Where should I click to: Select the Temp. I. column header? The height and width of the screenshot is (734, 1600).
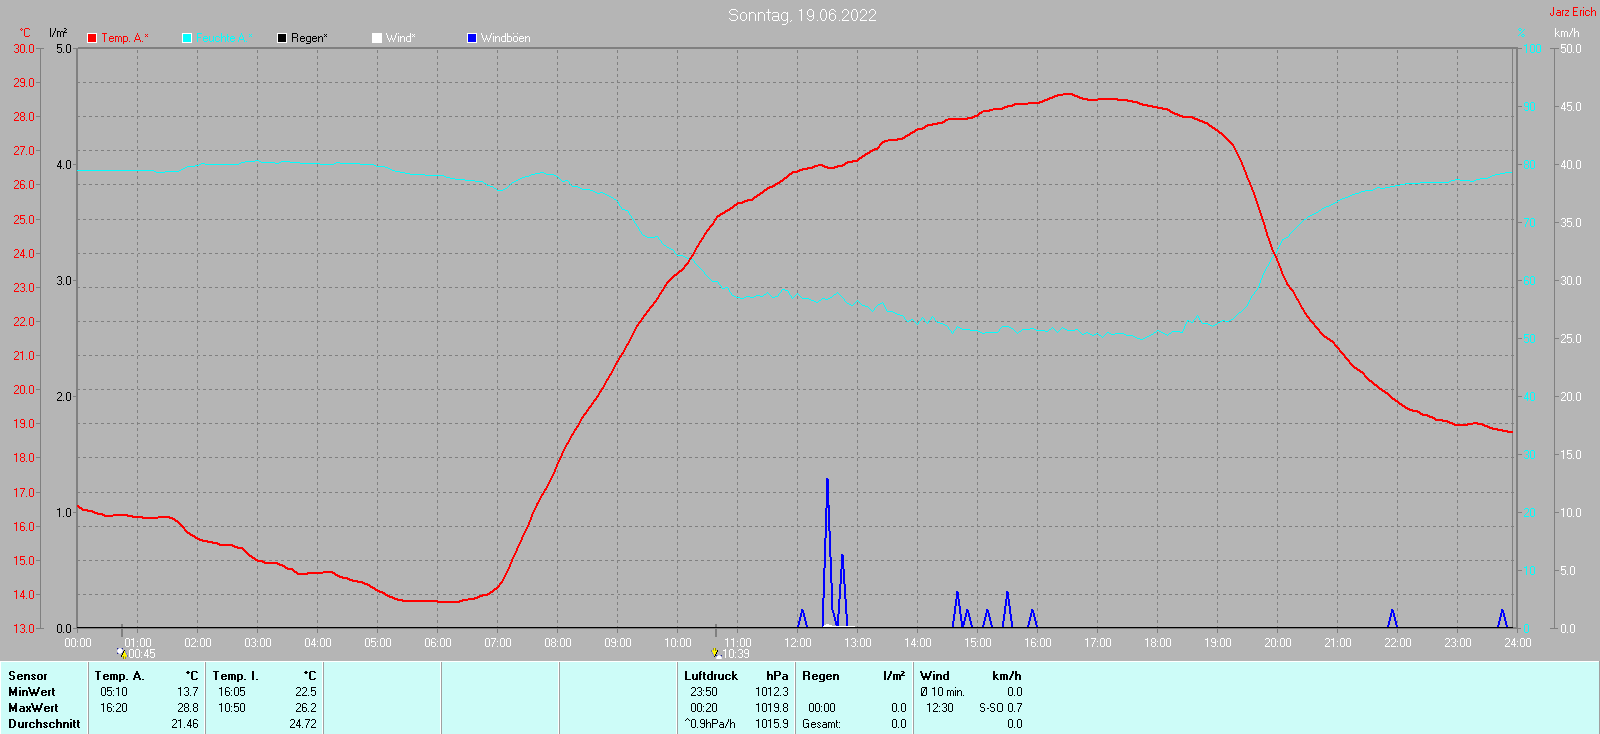[x=235, y=676]
